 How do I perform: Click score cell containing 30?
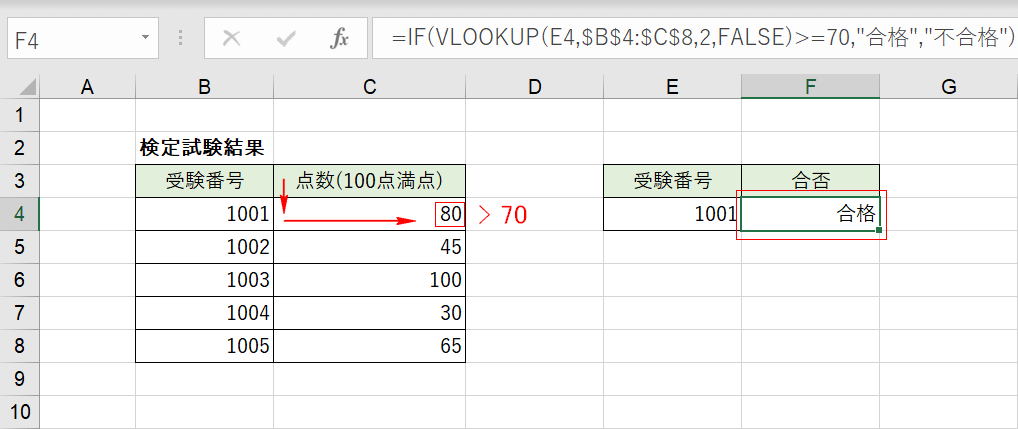(369, 313)
